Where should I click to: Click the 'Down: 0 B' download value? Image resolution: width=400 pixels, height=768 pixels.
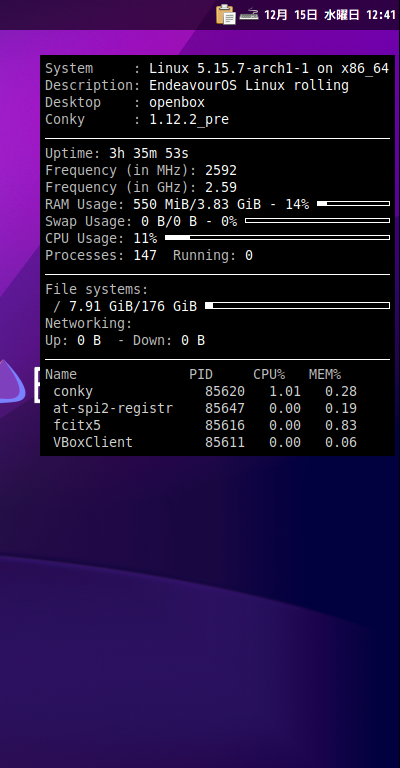coord(168,340)
